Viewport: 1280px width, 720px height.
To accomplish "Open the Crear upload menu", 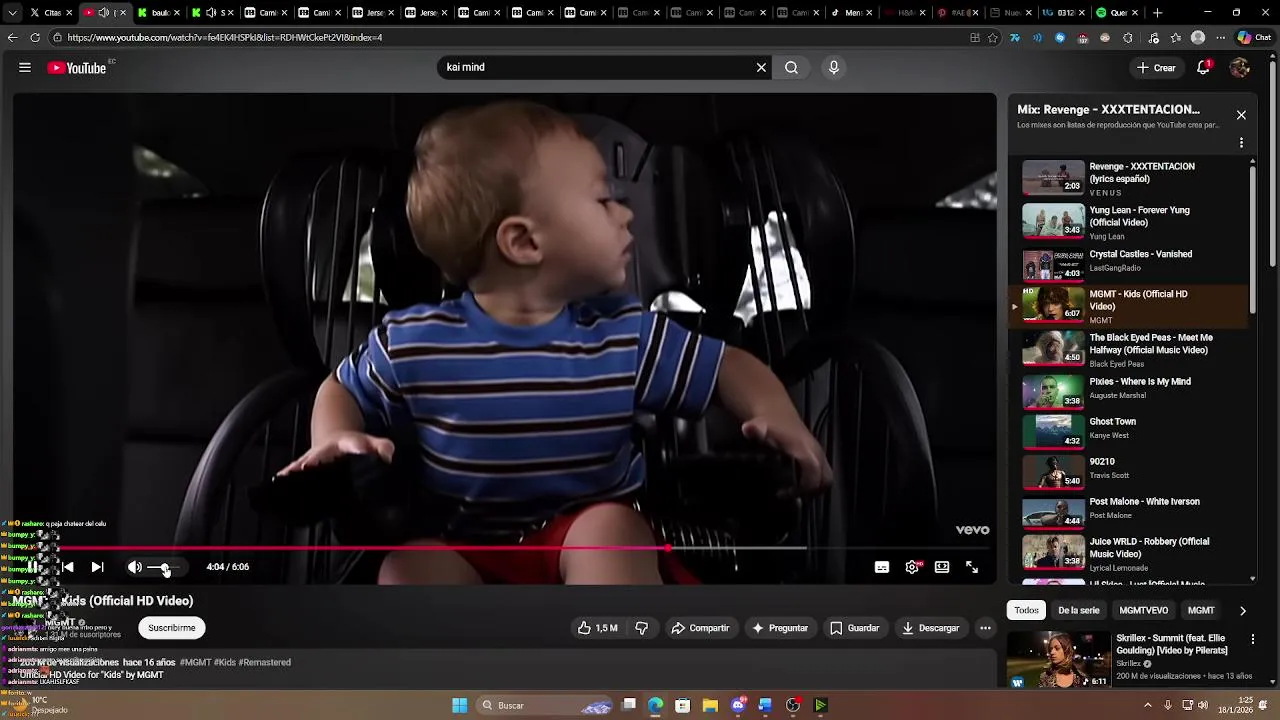I will point(1156,68).
